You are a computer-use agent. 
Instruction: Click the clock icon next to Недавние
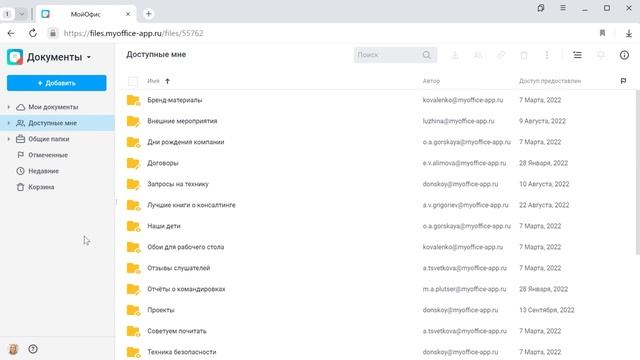point(20,171)
